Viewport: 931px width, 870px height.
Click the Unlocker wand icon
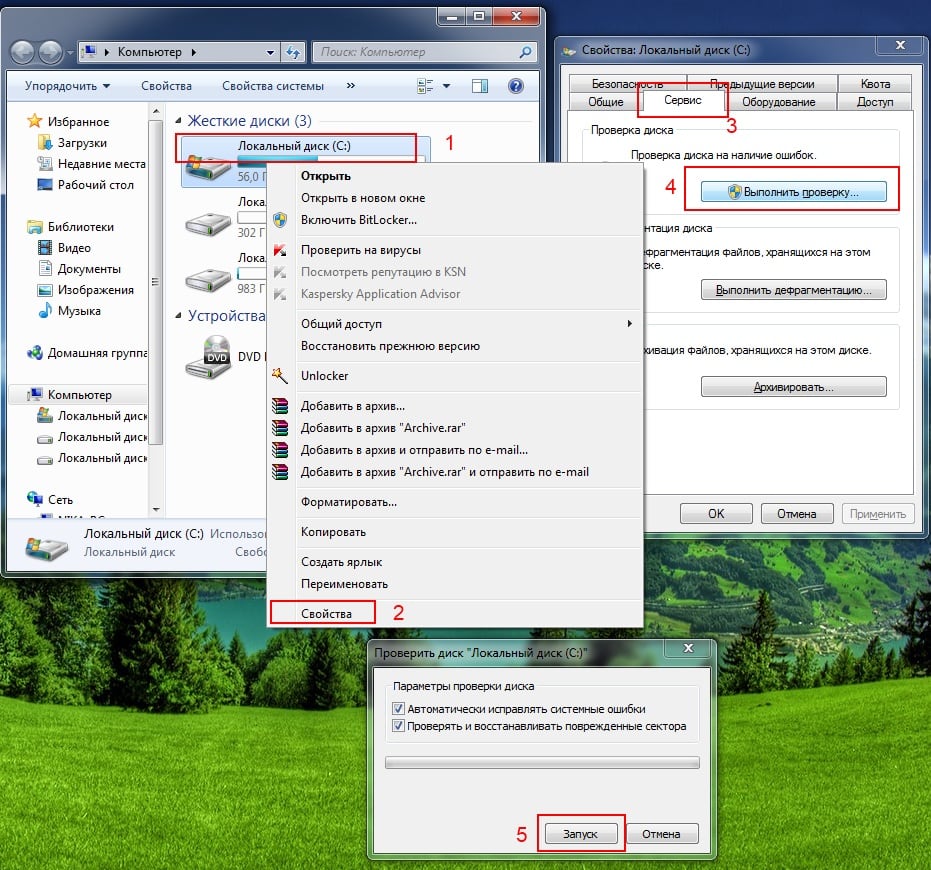[x=280, y=376]
